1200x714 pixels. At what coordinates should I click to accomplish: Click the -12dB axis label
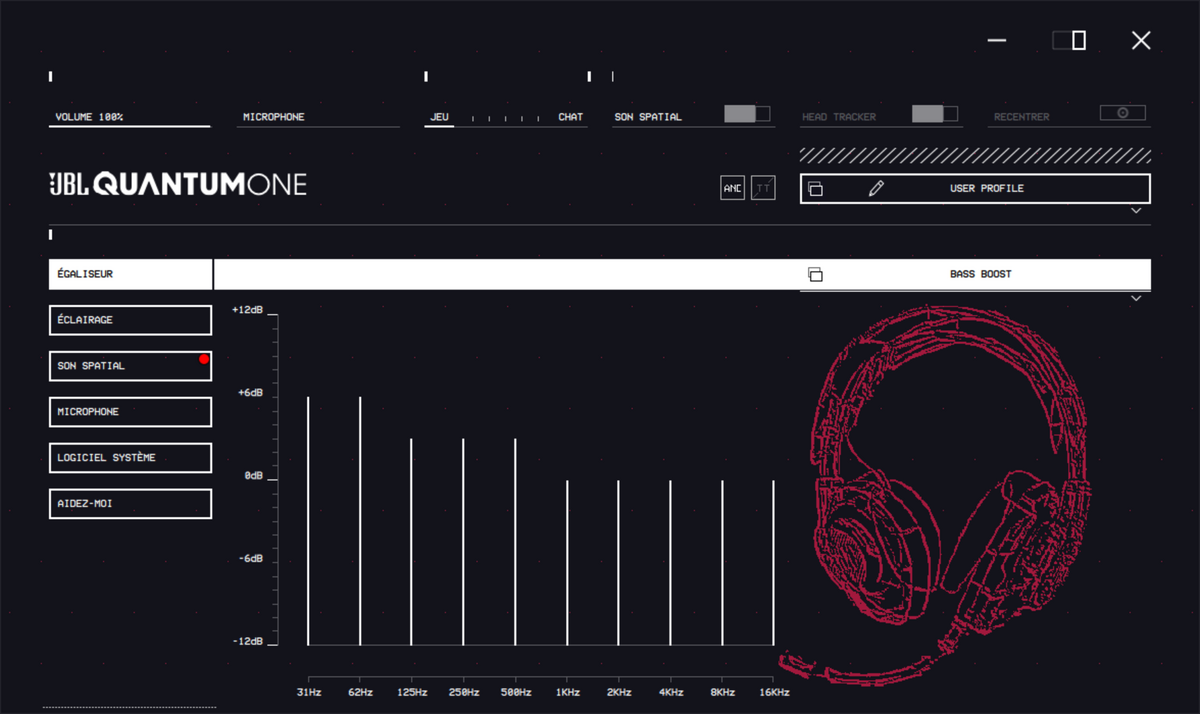(247, 642)
